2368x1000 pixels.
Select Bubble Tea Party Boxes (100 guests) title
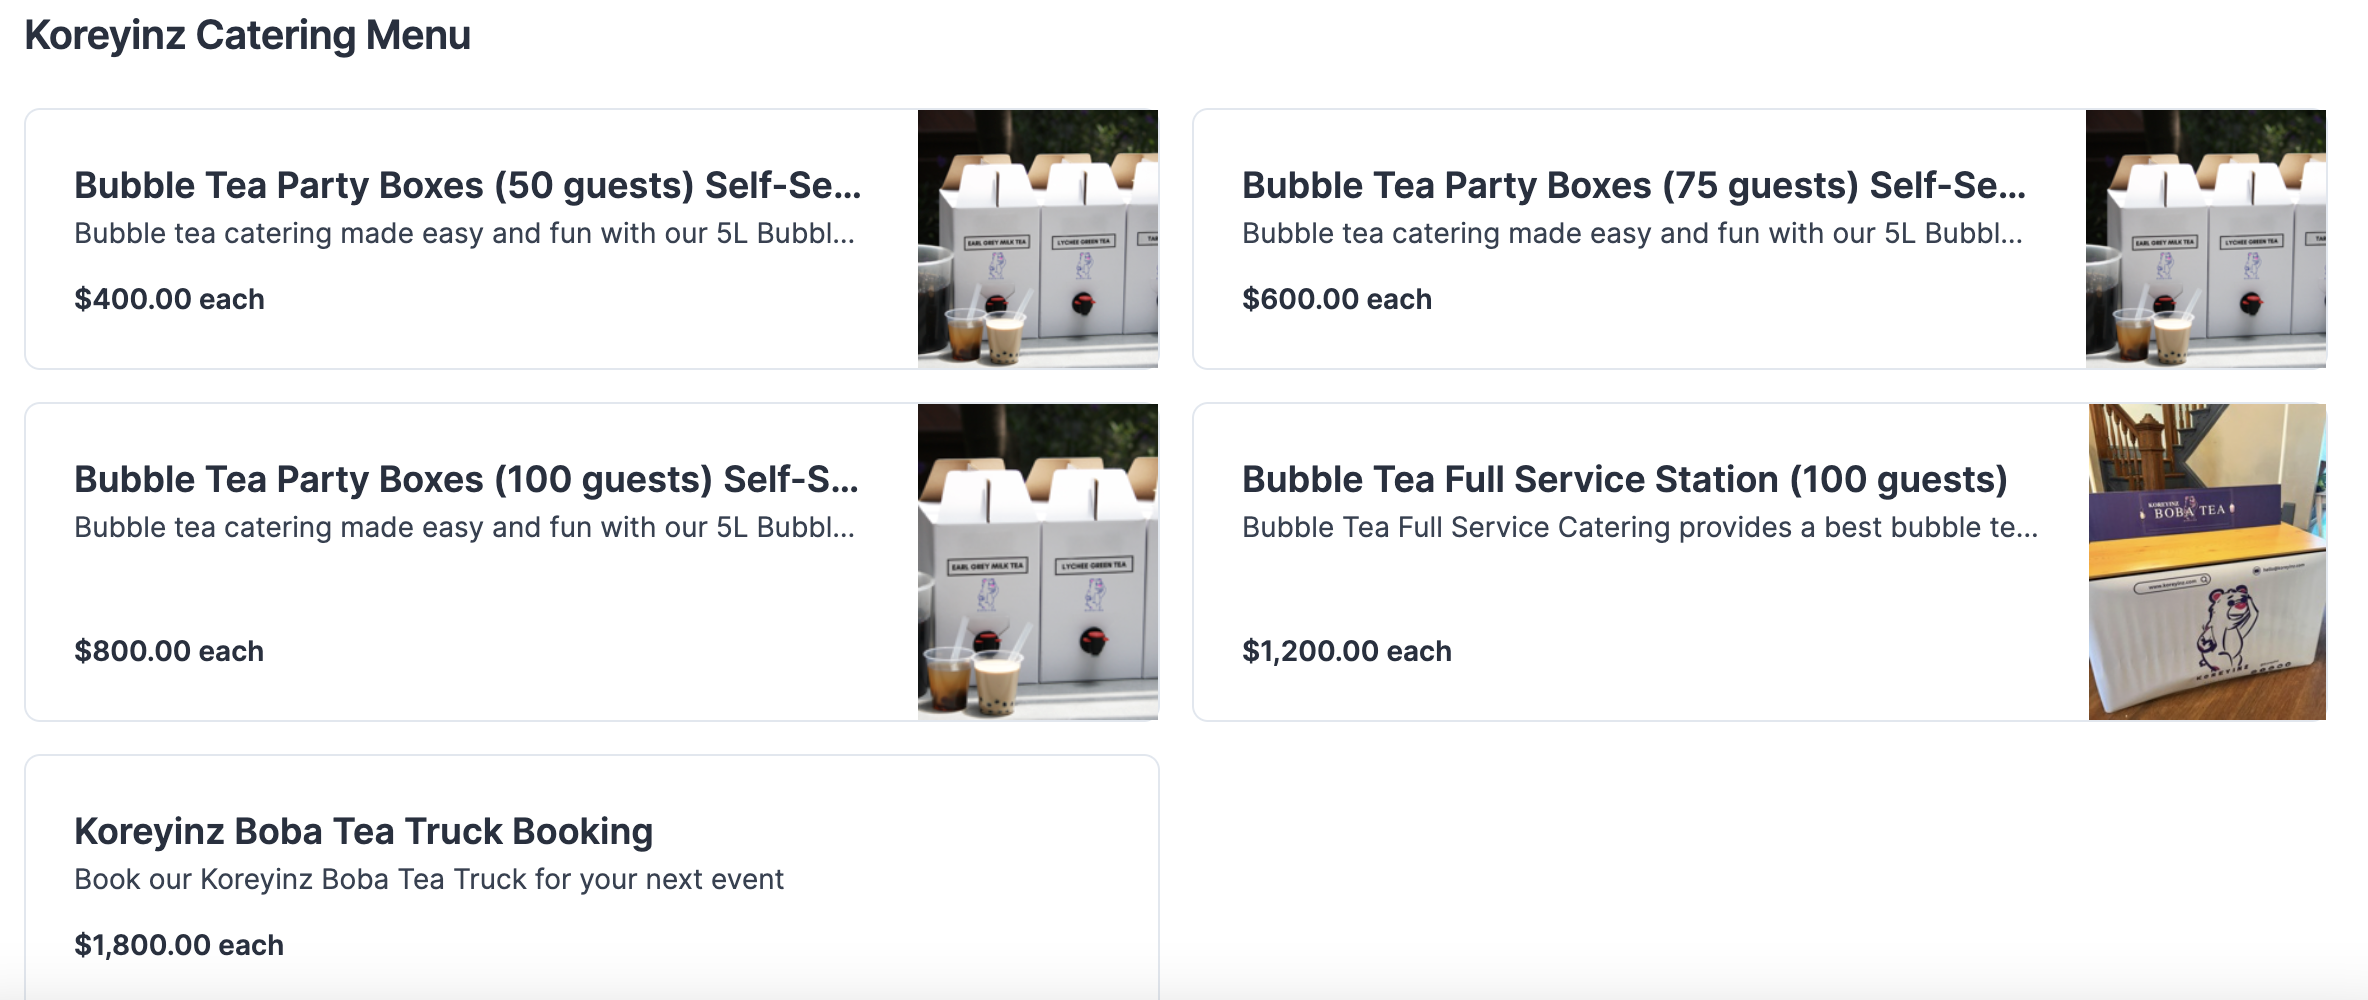click(x=466, y=479)
